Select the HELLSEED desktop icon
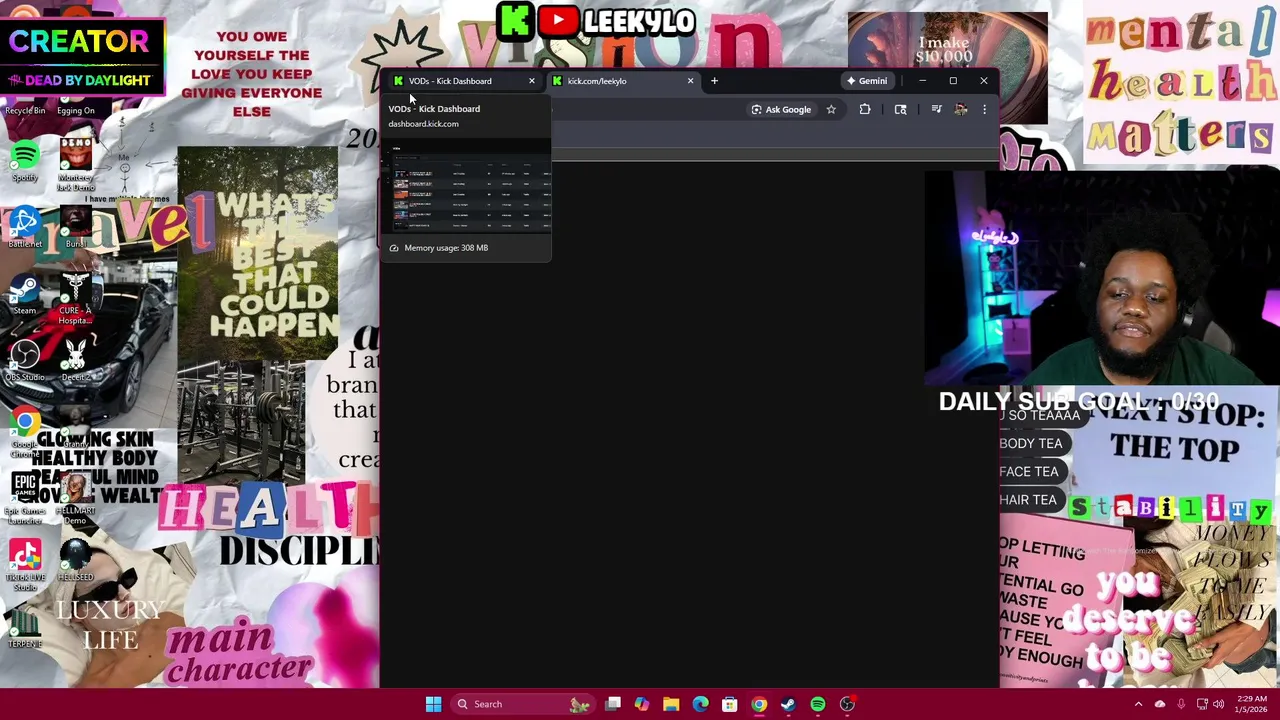Viewport: 1280px width, 720px height. pos(75,562)
